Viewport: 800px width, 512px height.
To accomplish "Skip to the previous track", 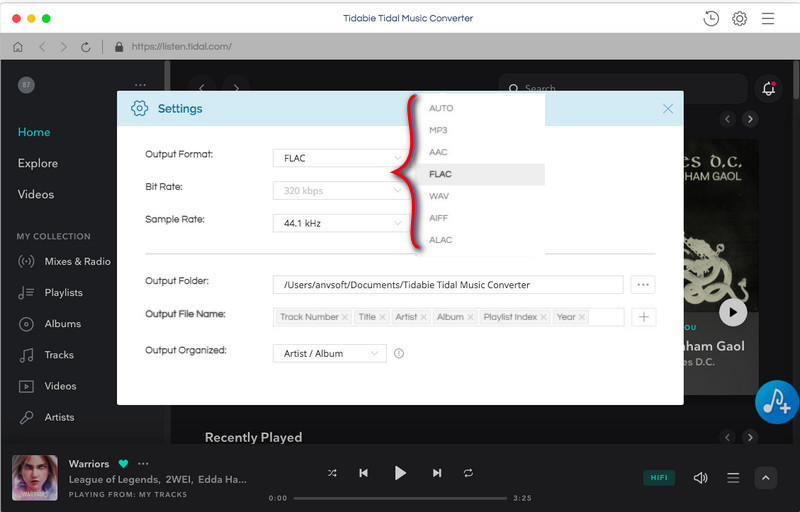I will pos(363,473).
